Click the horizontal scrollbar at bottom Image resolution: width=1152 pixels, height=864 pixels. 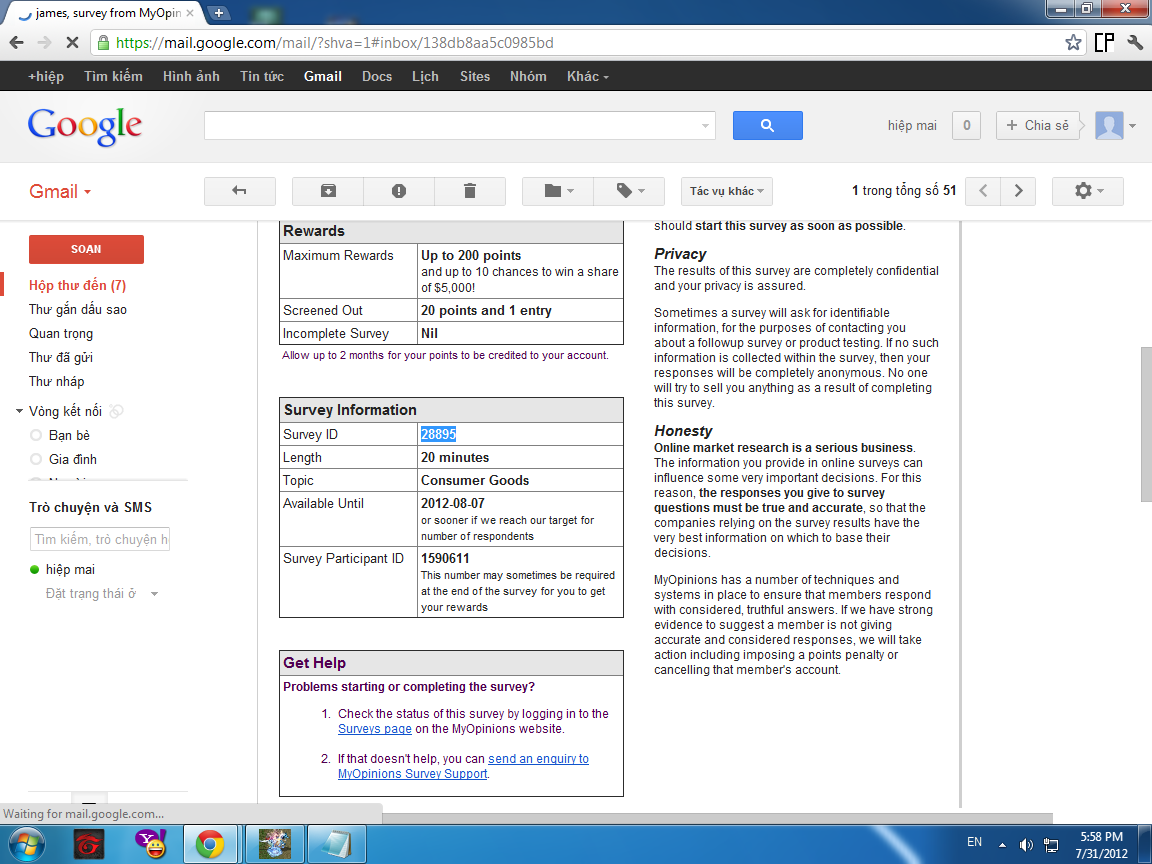717,818
